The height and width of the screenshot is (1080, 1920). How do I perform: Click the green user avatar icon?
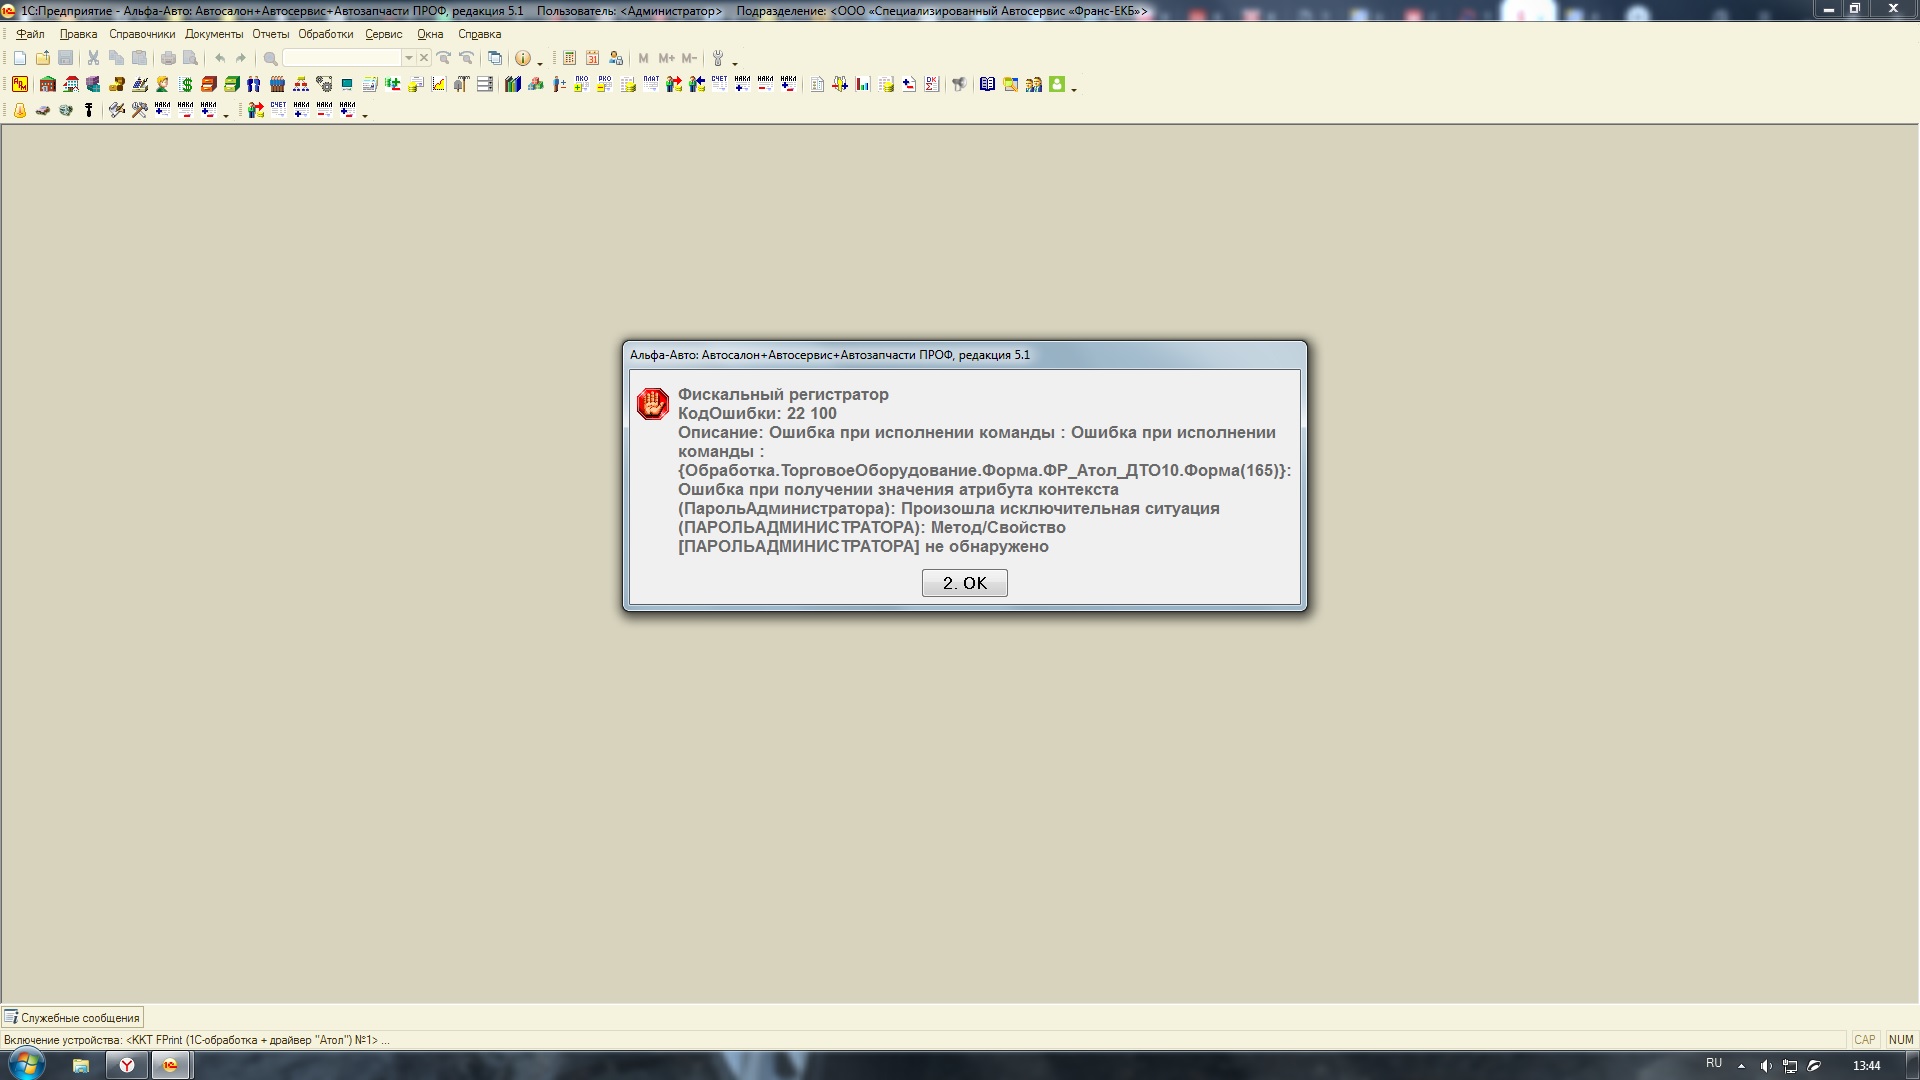(1057, 84)
